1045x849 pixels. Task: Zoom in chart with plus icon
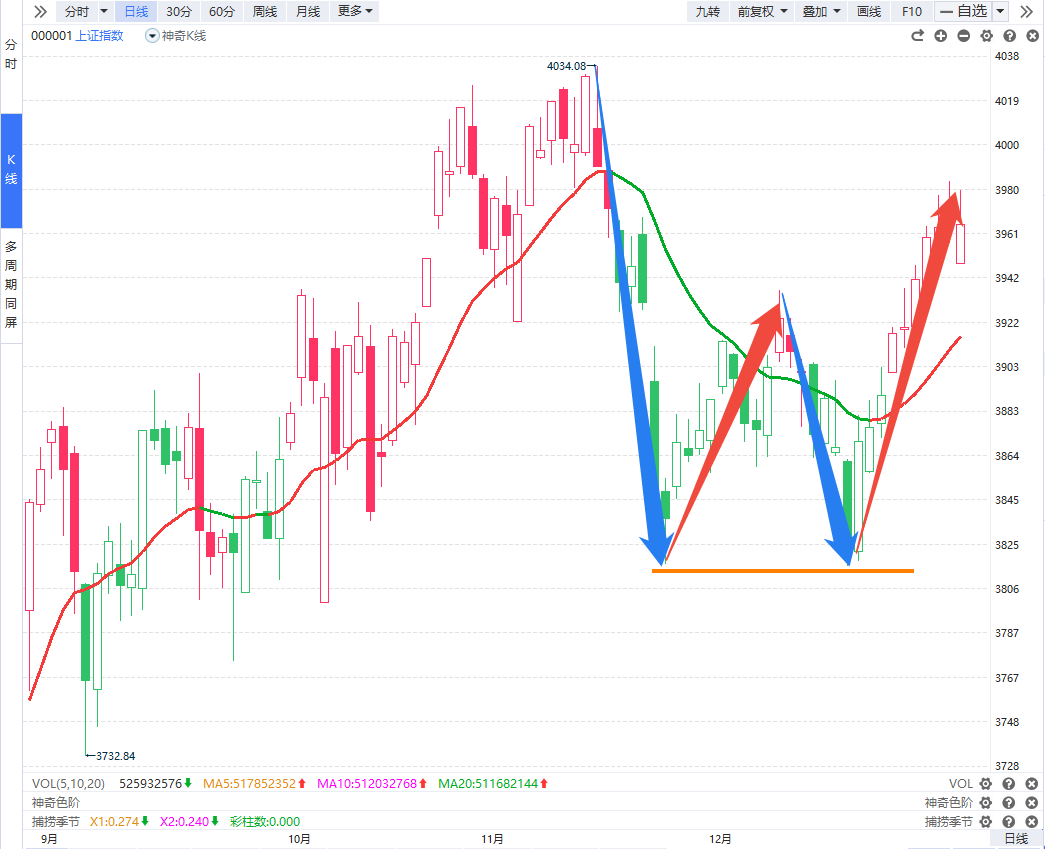point(940,36)
